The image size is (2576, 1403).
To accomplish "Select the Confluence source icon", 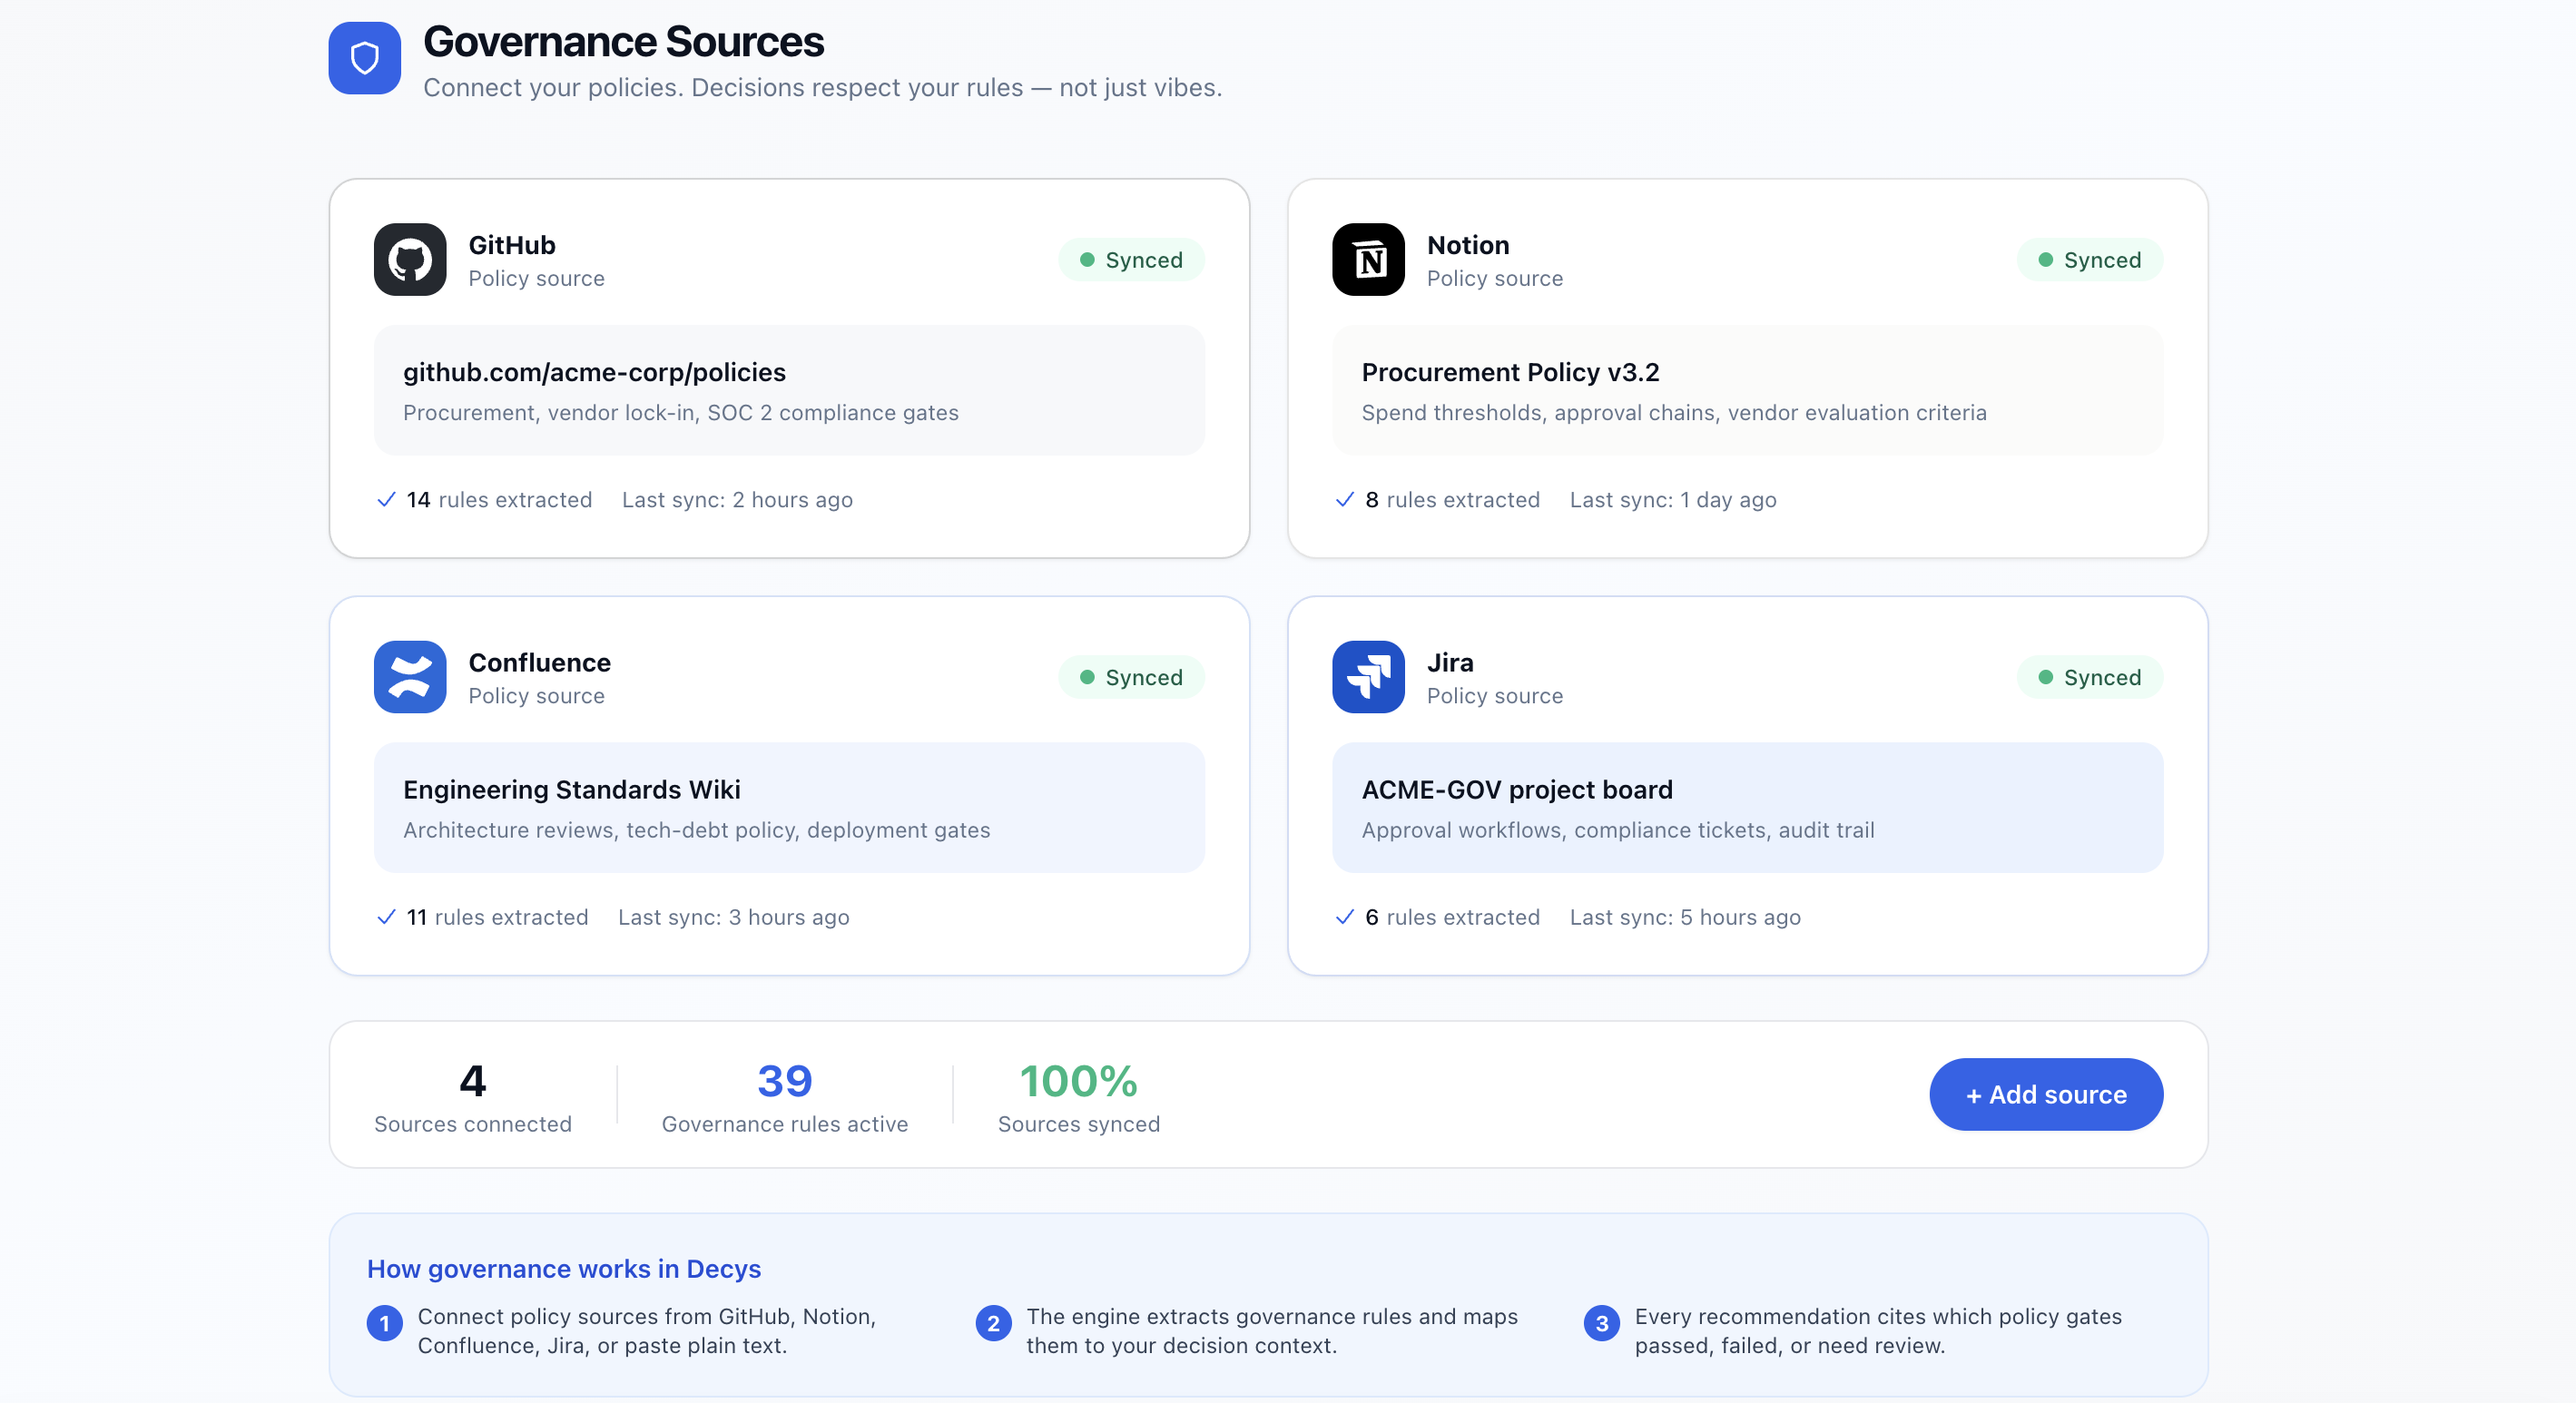I will coord(409,677).
